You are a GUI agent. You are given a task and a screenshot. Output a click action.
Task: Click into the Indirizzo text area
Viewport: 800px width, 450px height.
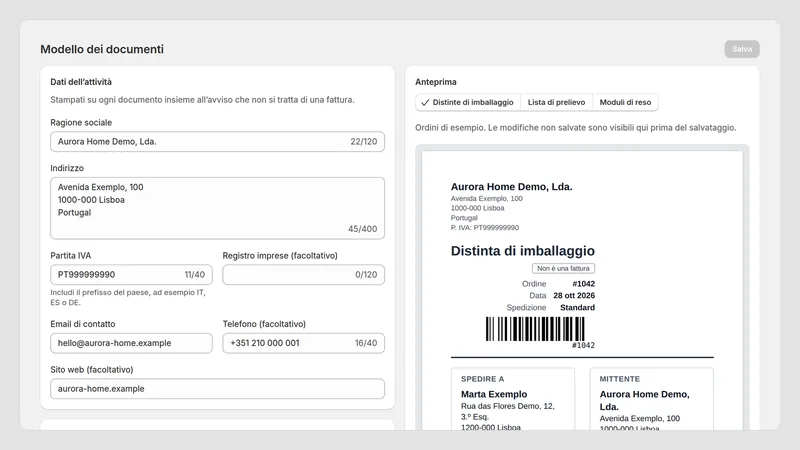point(217,208)
